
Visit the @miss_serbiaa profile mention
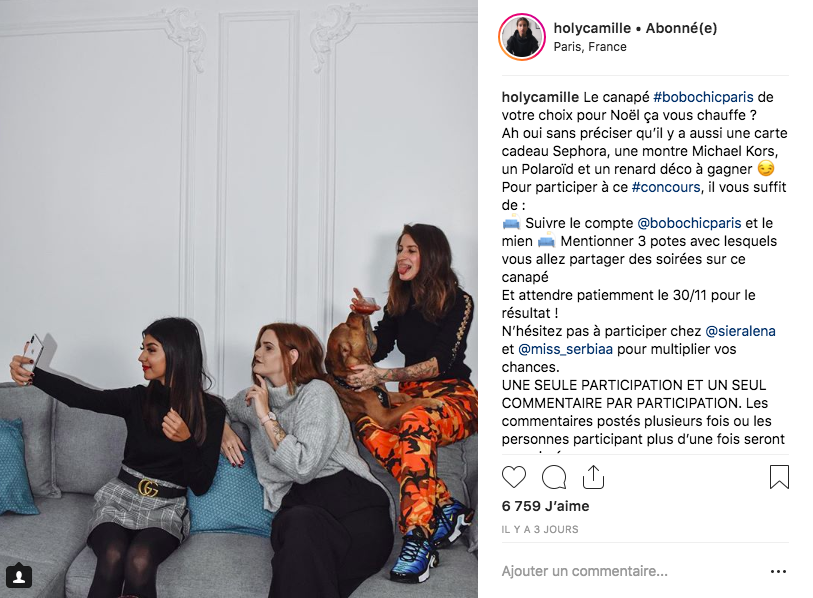565,349
